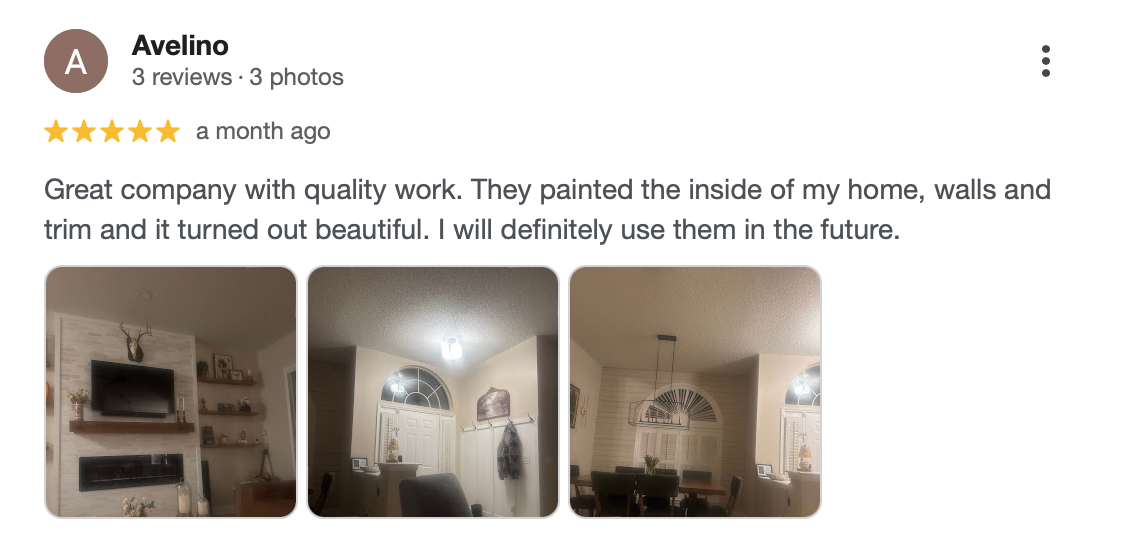
Task: Open the reviewer name "Avelino"
Action: (x=180, y=45)
